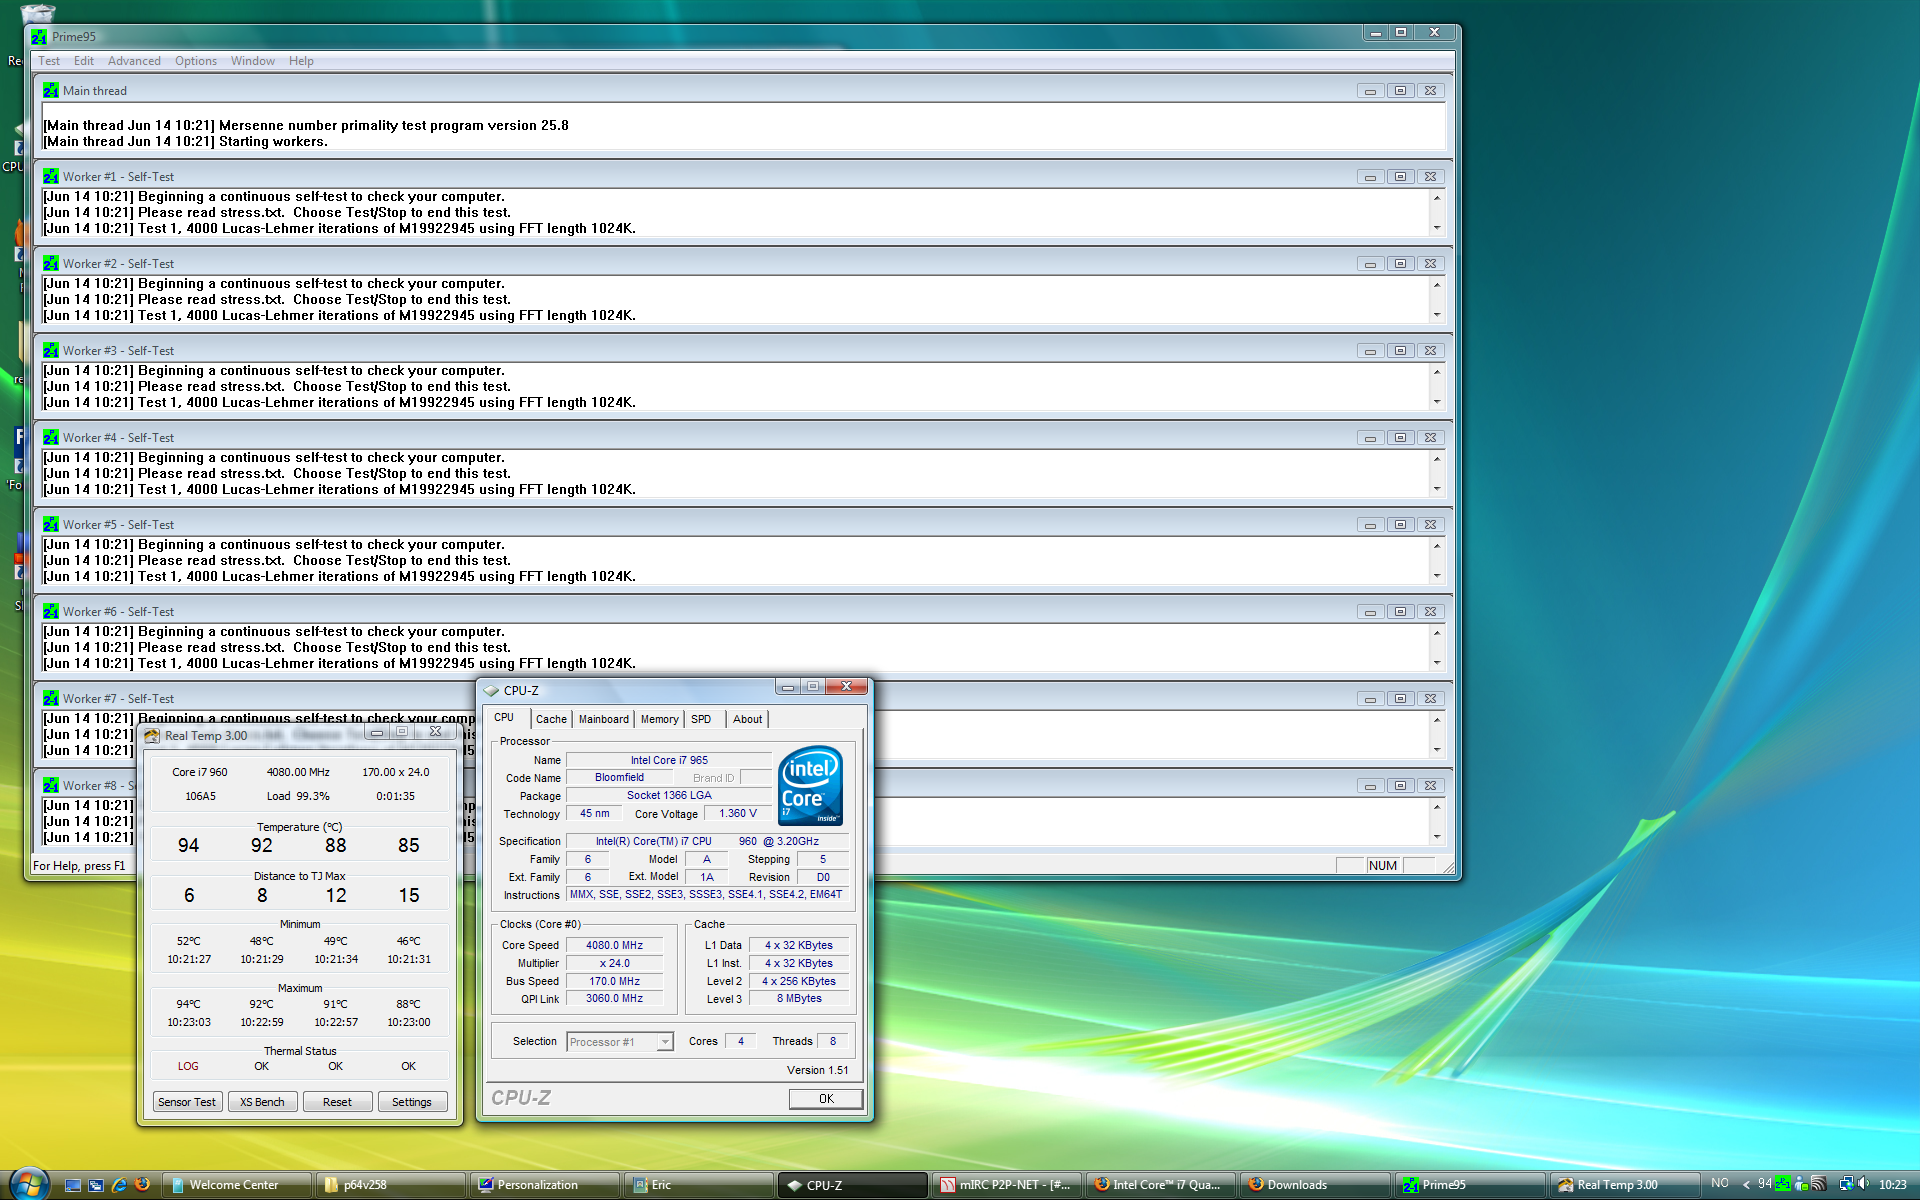
Task: Switch to the Intel Core i7 Firefox taskbar button
Action: tap(1161, 1185)
